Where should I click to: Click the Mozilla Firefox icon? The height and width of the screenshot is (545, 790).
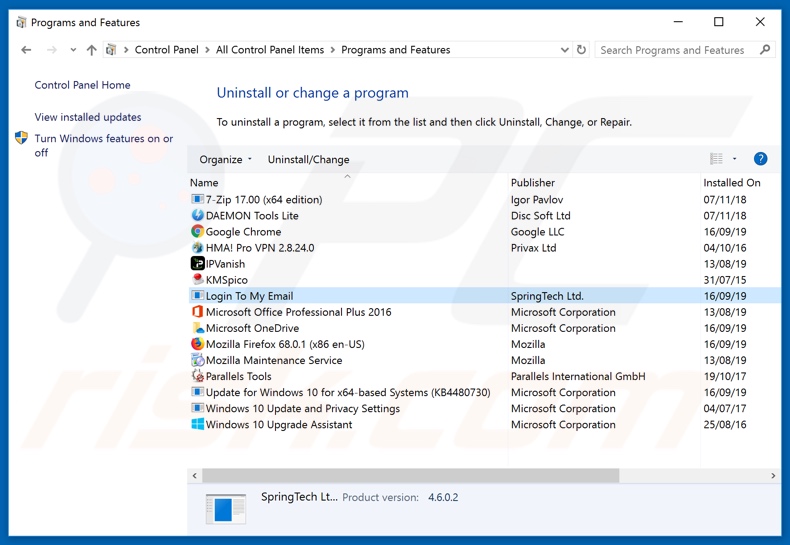(x=198, y=344)
